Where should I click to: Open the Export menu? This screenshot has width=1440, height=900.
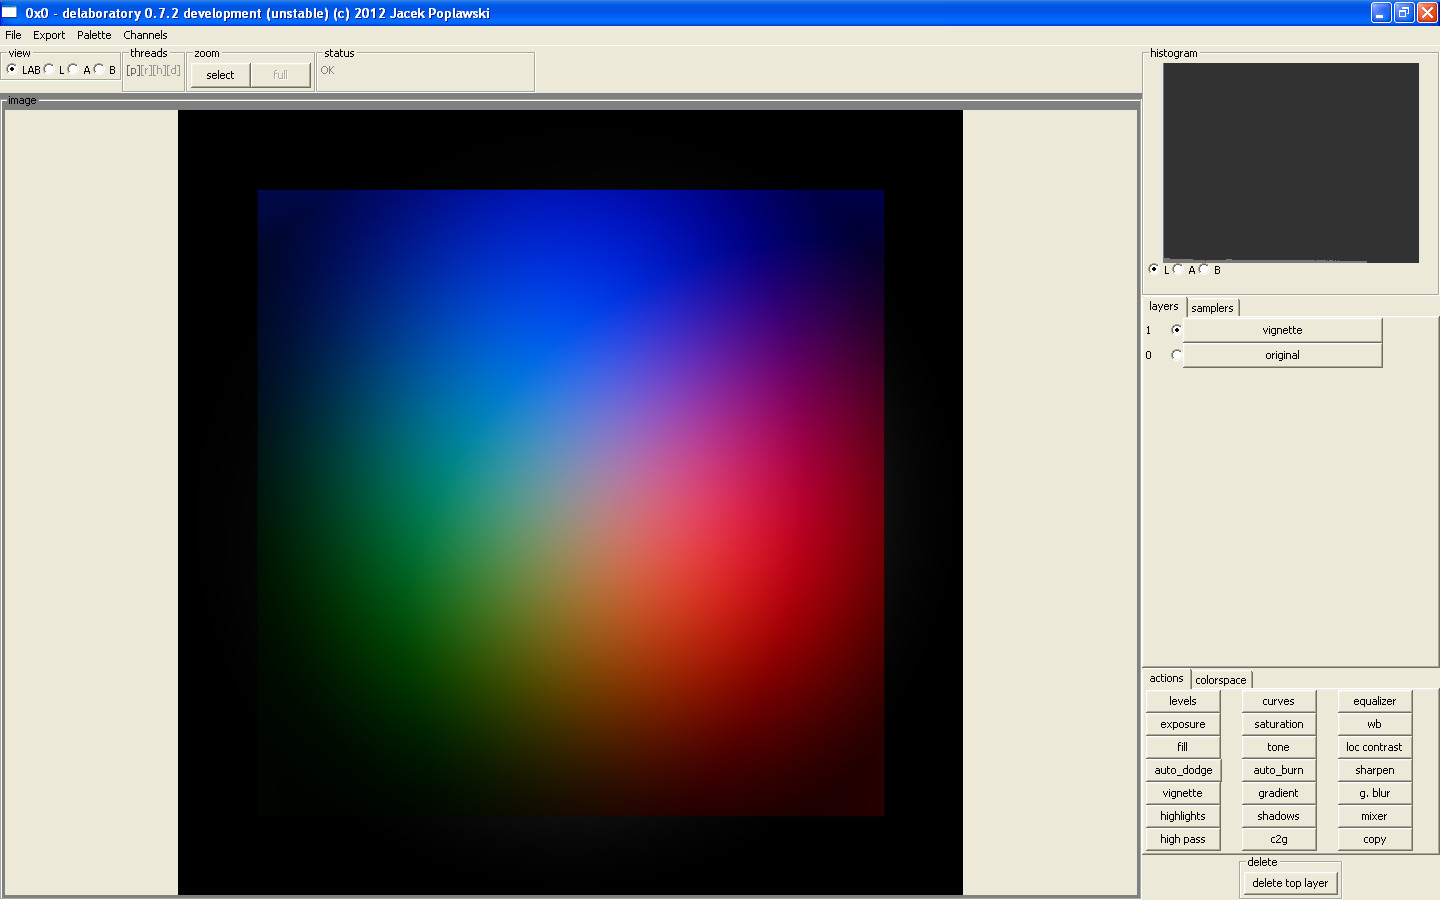[49, 35]
